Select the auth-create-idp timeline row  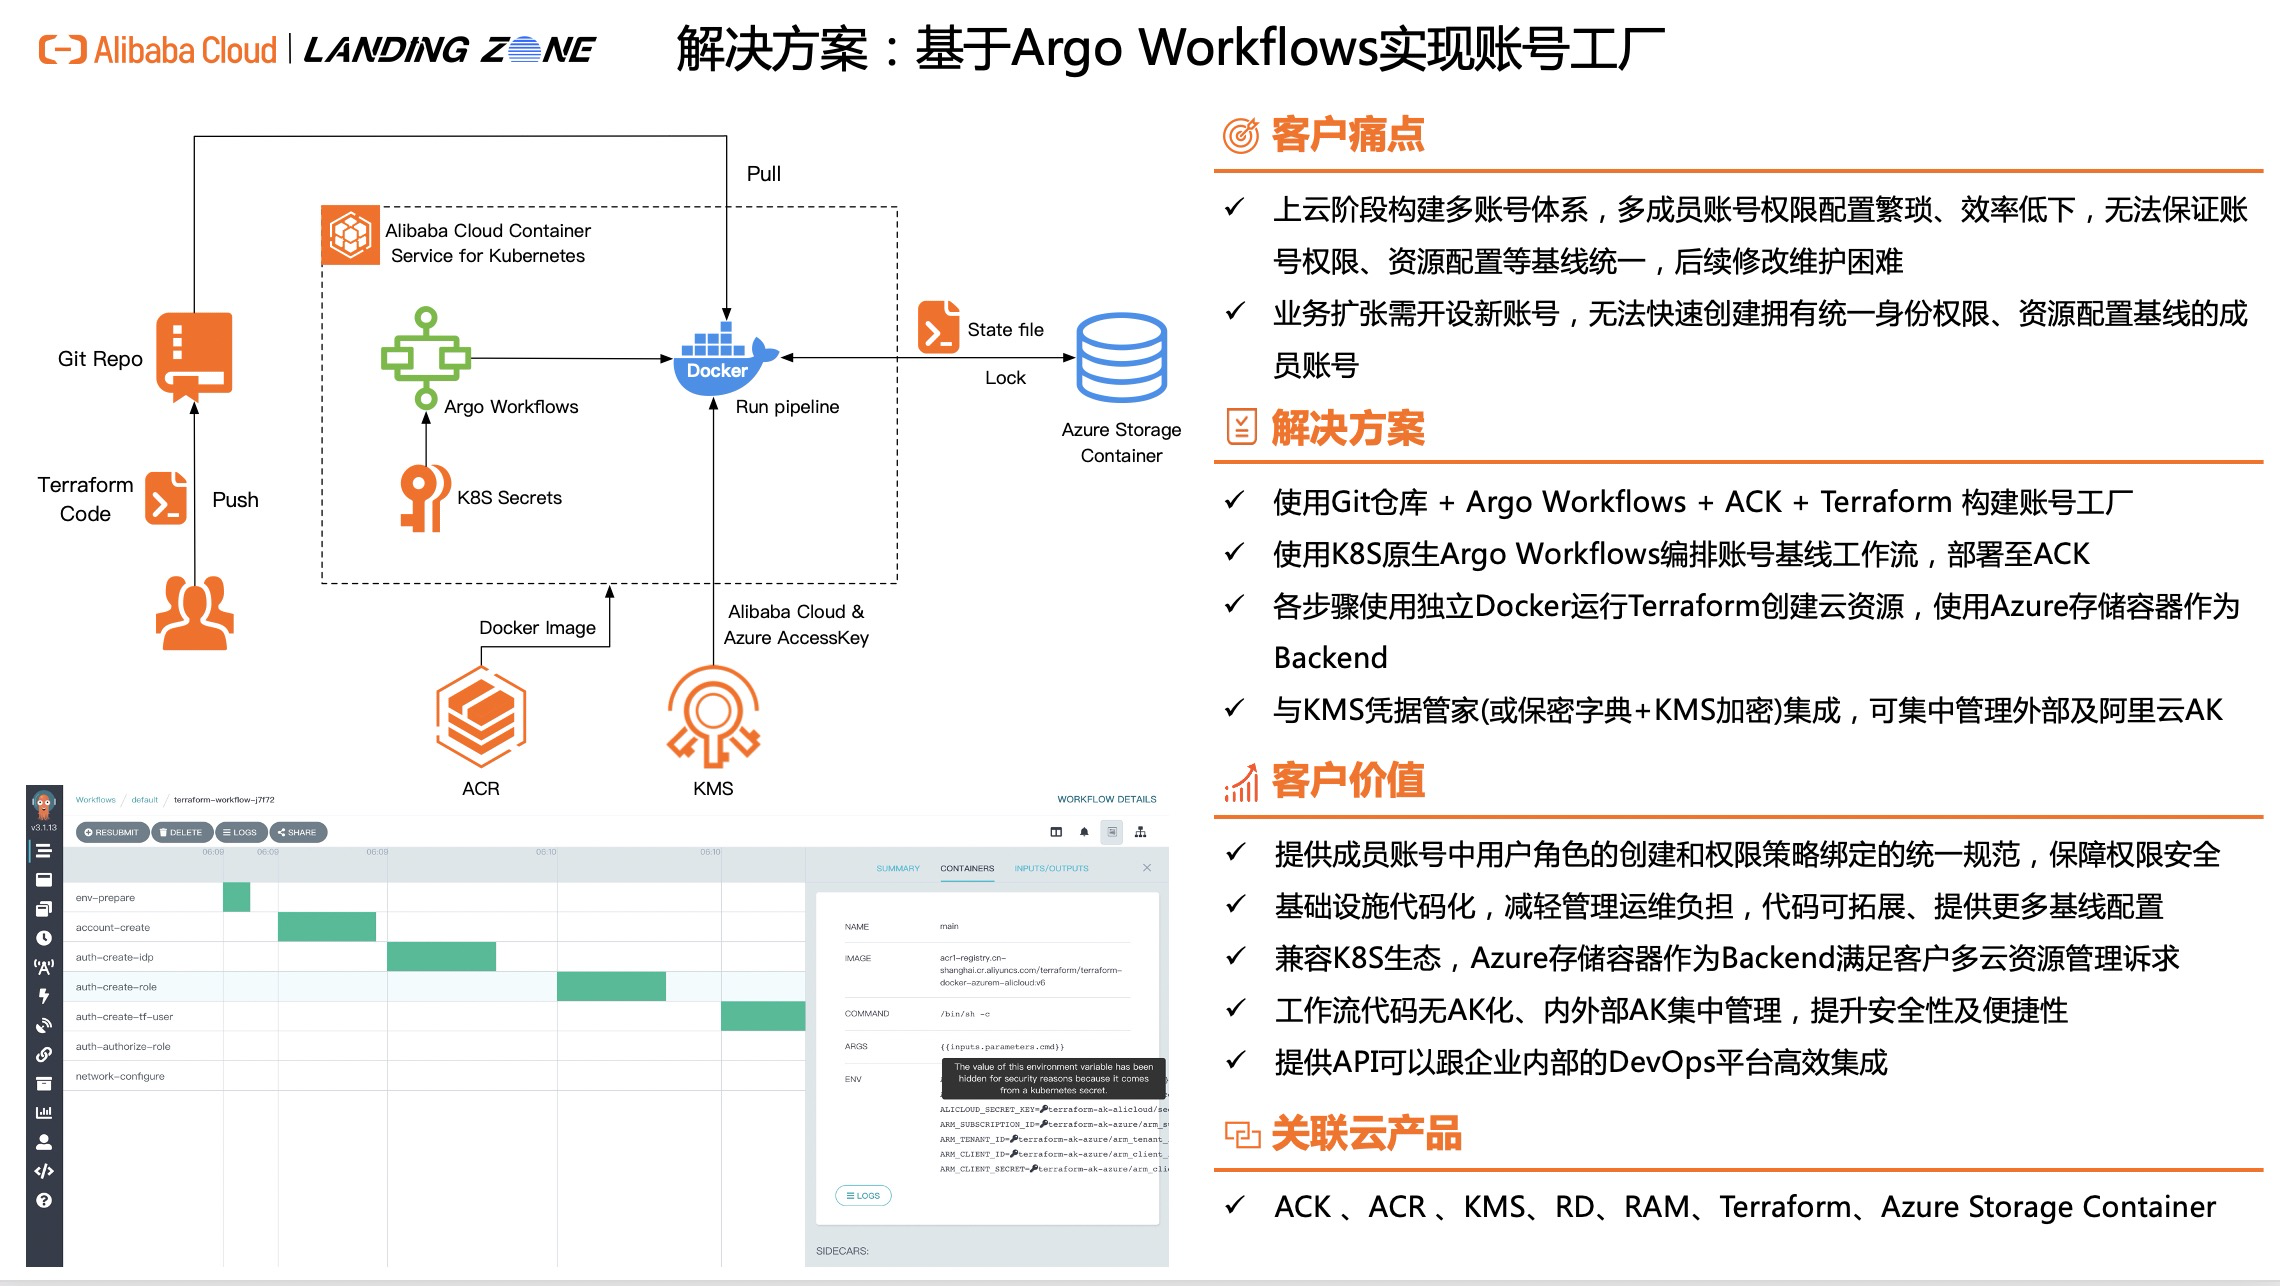[434, 957]
